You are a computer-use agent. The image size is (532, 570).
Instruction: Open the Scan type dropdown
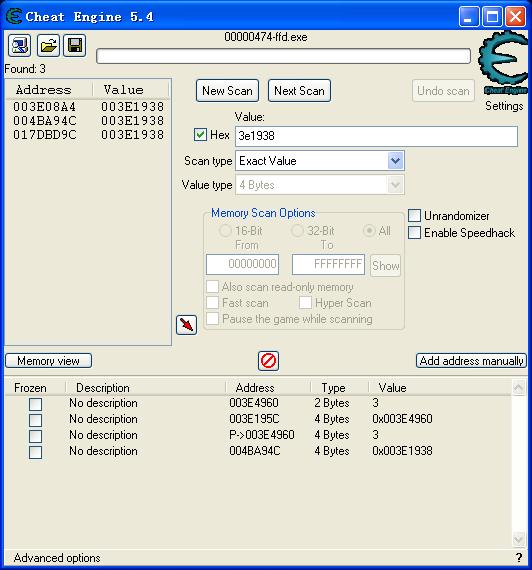click(x=396, y=161)
